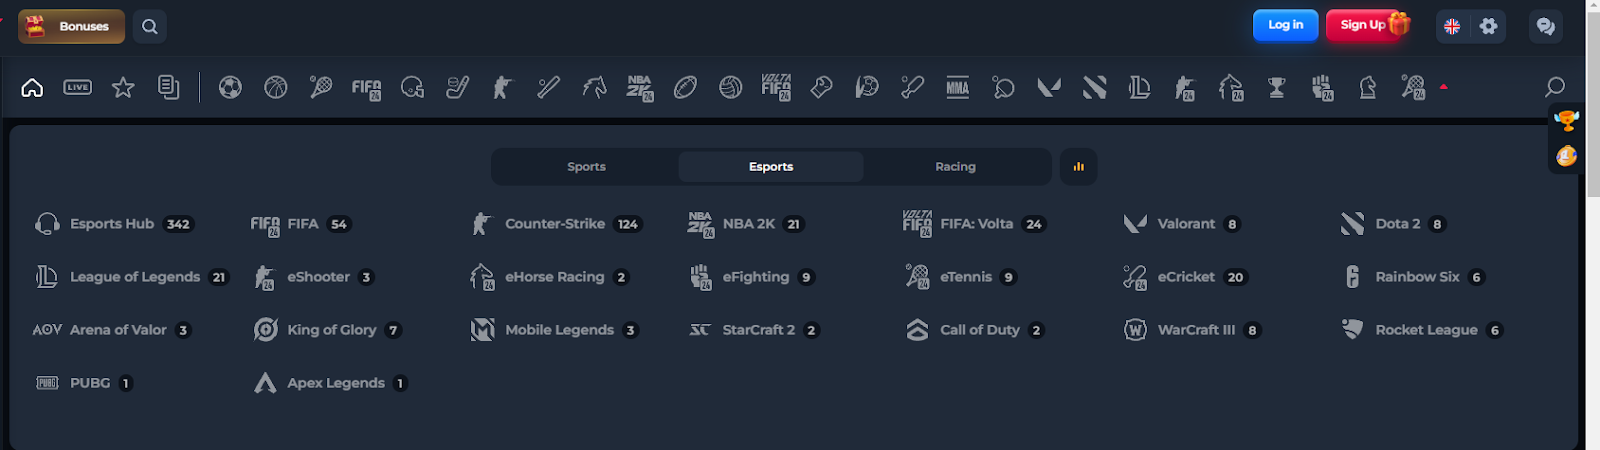Image resolution: width=1600 pixels, height=450 pixels.
Task: Search sports with magnifier below chat icon
Action: coord(1555,87)
